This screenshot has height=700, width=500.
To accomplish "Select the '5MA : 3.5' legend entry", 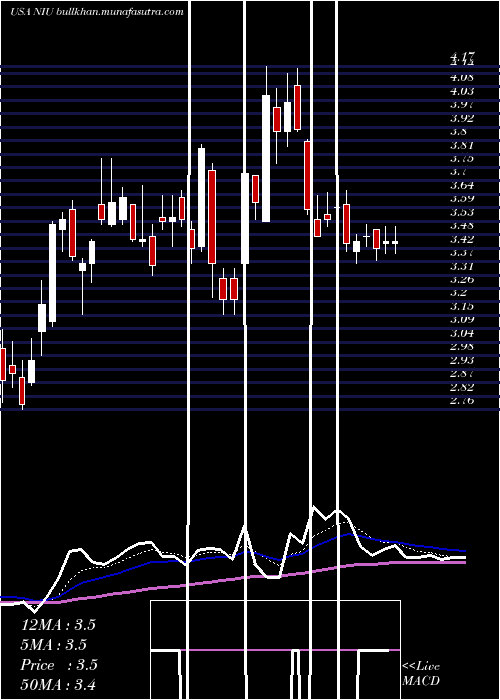I will pyautogui.click(x=54, y=645).
